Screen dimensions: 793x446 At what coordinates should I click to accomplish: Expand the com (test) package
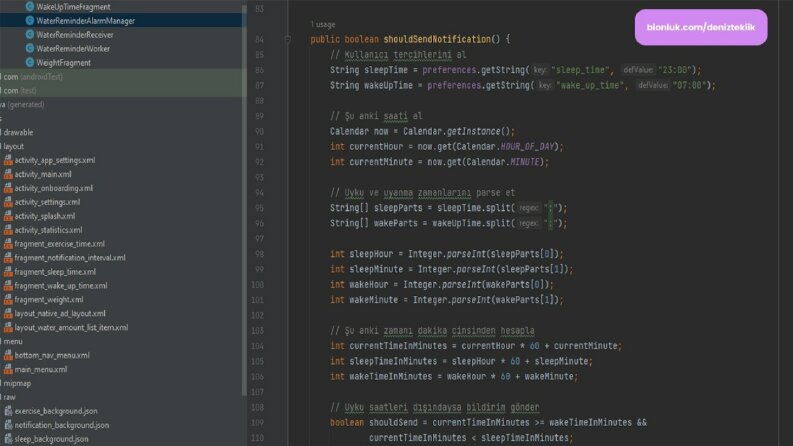(18, 91)
